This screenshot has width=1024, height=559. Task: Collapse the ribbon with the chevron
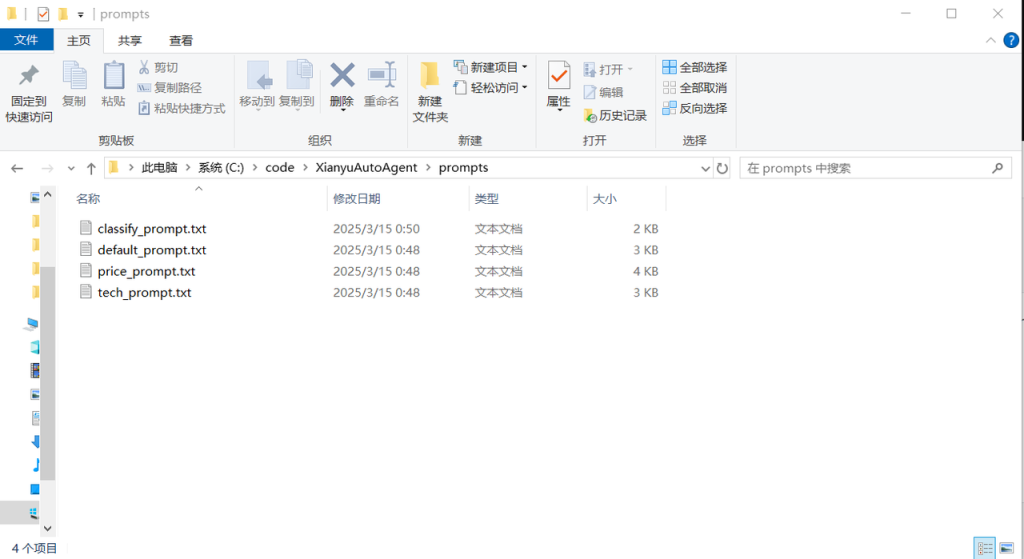coord(990,41)
